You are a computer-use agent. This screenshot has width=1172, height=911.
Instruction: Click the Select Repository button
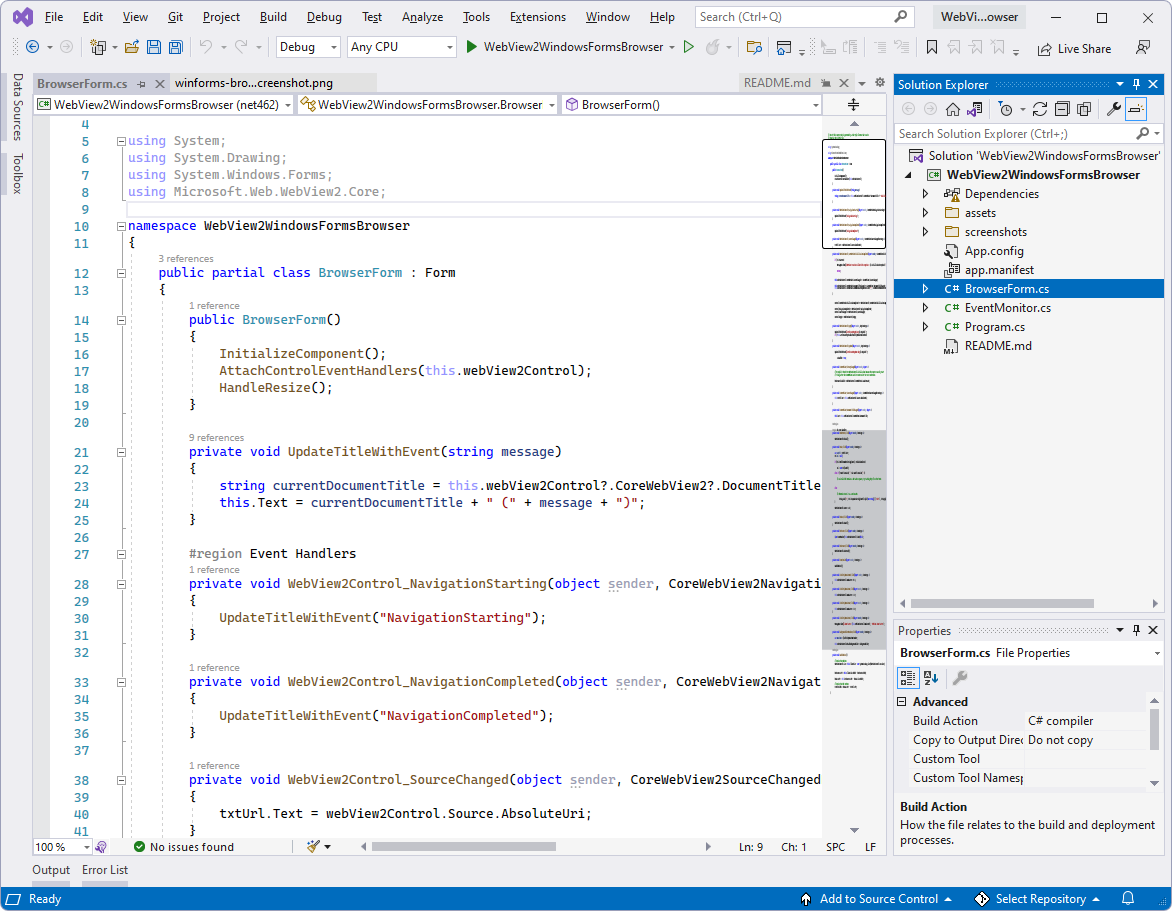coord(1040,898)
